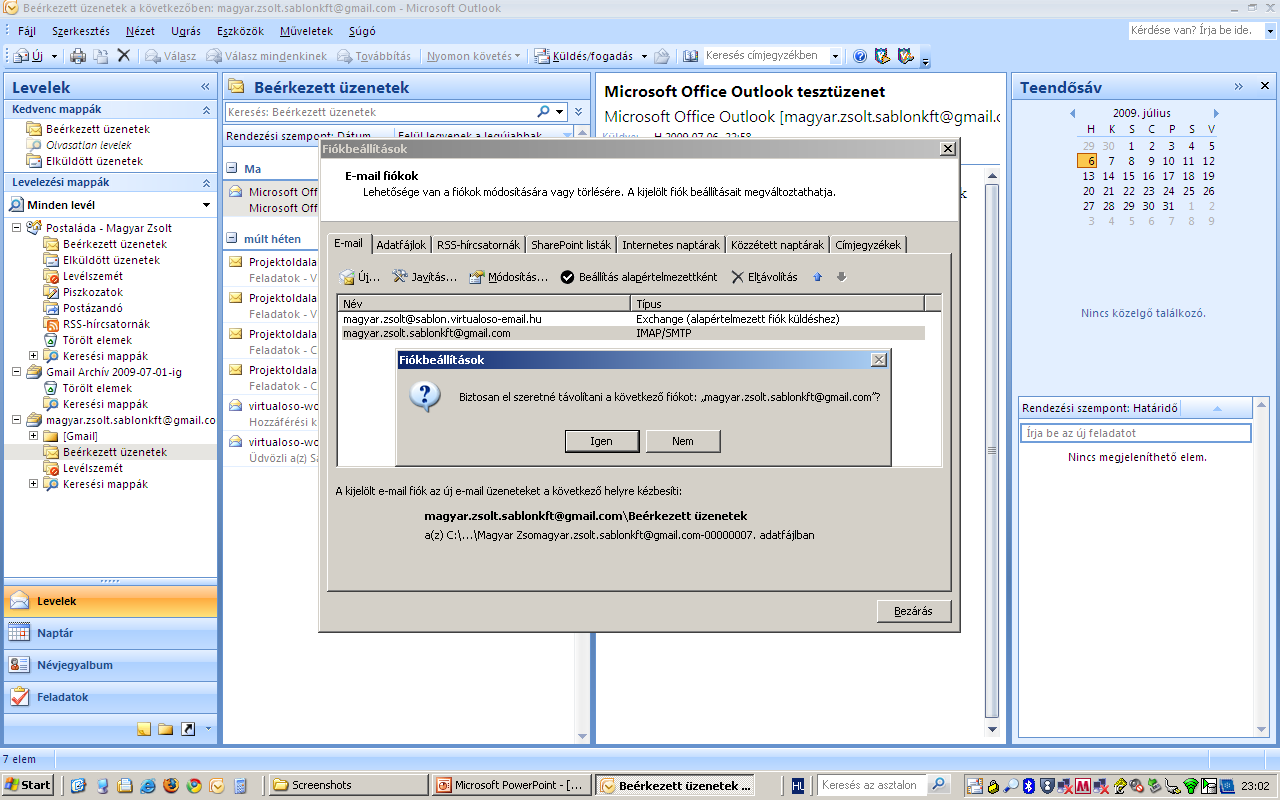
Task: Click Print icon in toolbar
Action: coord(78,56)
